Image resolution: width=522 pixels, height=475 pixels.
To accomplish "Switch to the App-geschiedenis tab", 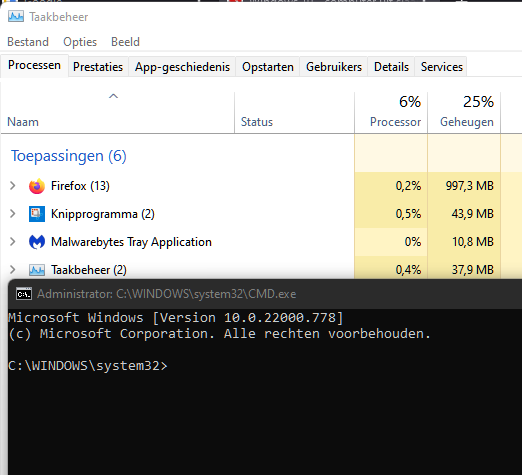I will [x=182, y=67].
